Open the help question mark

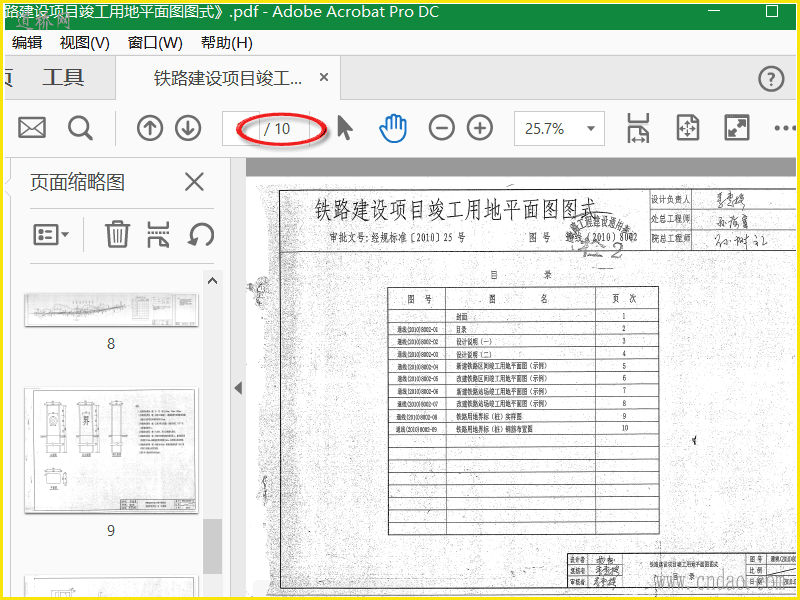click(x=771, y=79)
